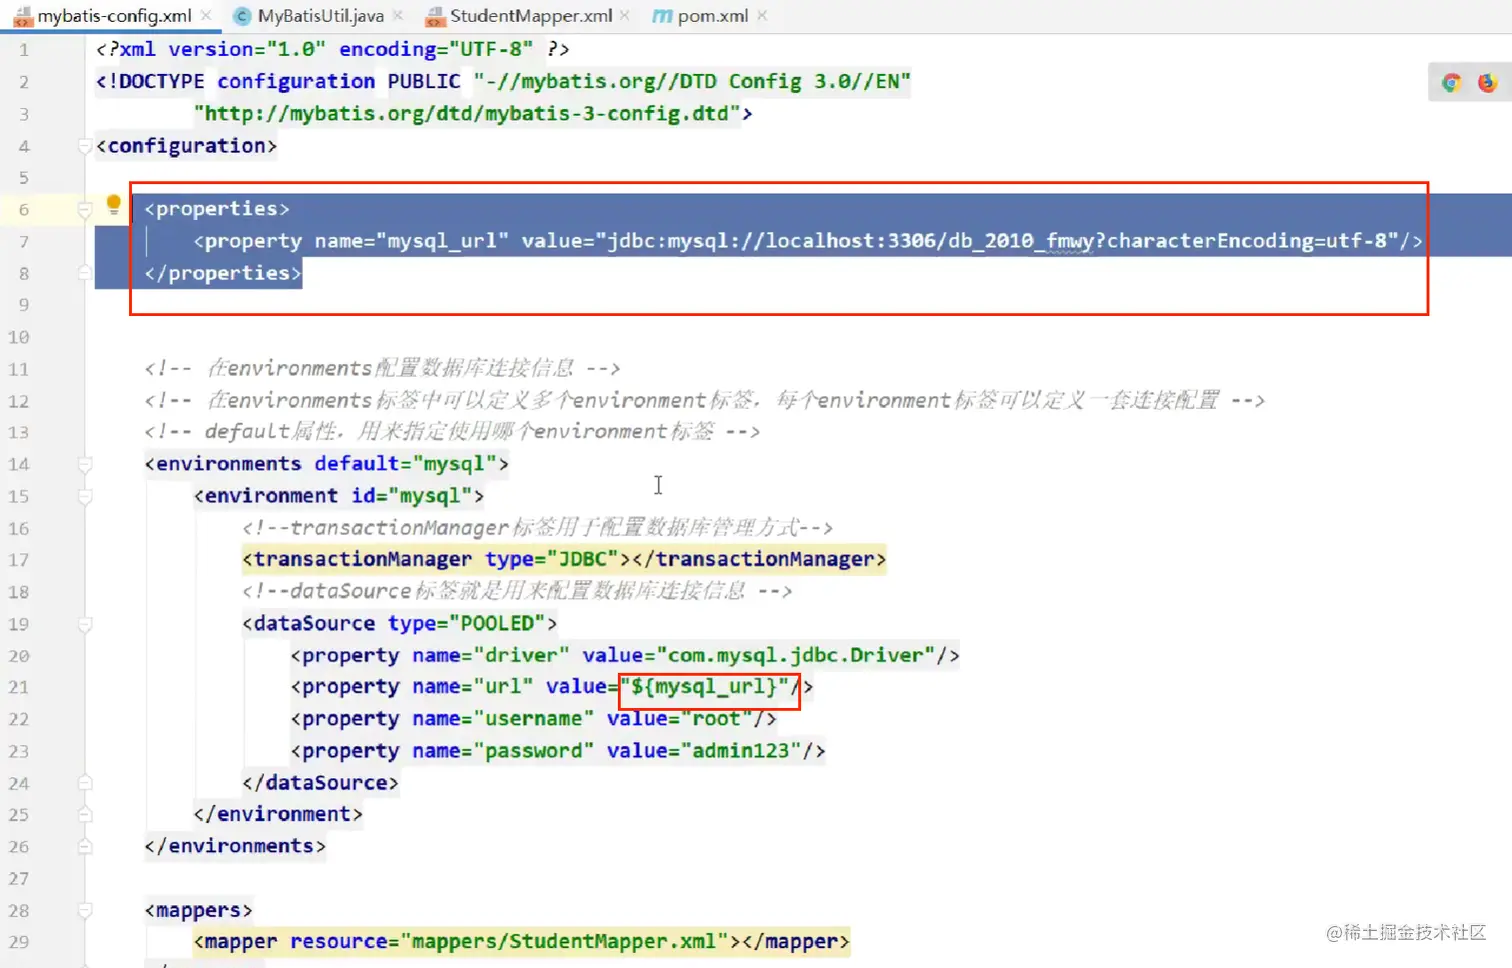Screen dimensions: 1512x968
Task: Click dataSource type="POOLED" tag
Action: [x=400, y=624]
